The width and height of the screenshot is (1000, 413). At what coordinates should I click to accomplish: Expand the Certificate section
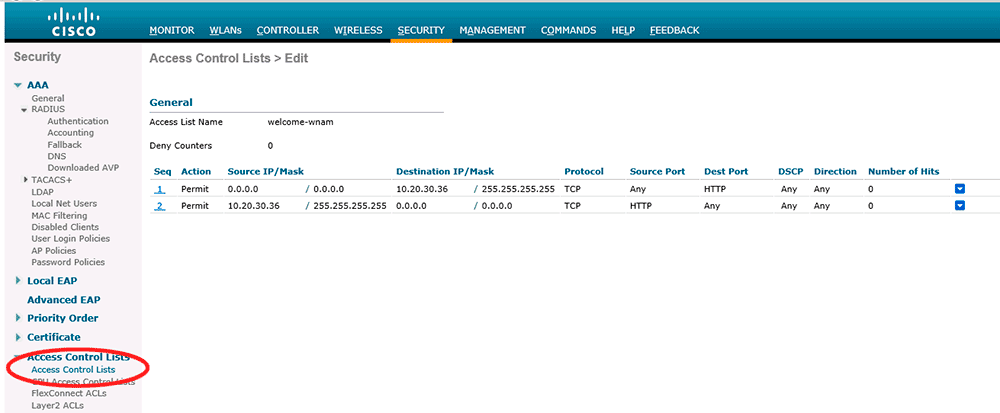click(18, 337)
